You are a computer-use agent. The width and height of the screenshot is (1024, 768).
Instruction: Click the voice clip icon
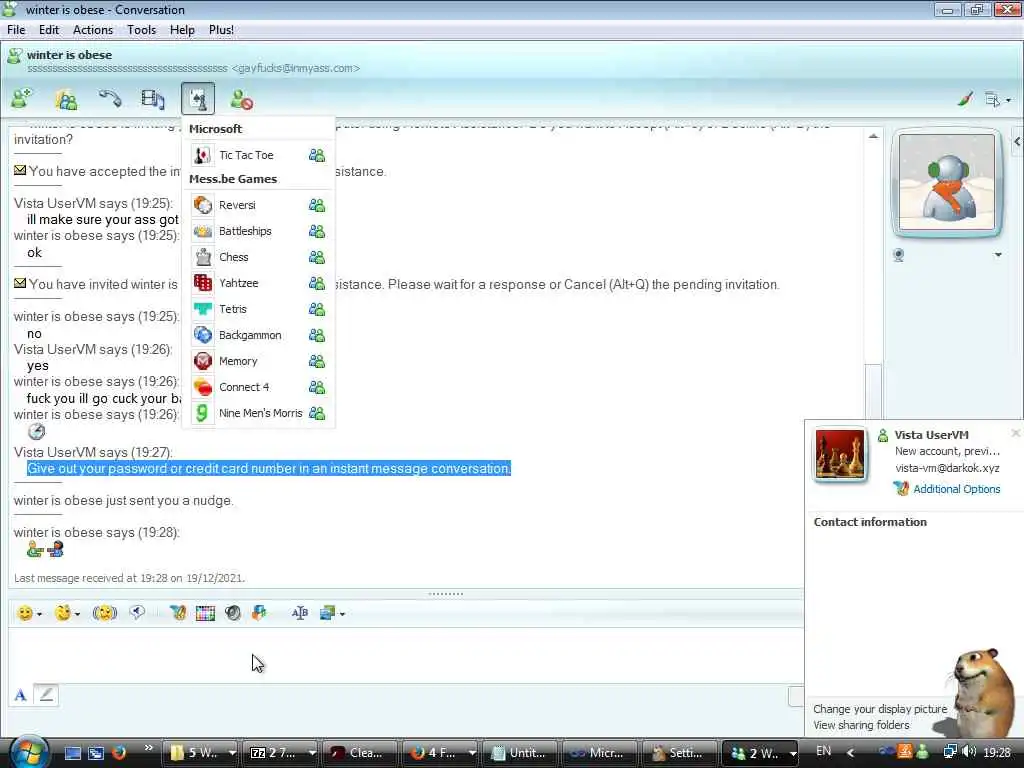pyautogui.click(x=136, y=613)
